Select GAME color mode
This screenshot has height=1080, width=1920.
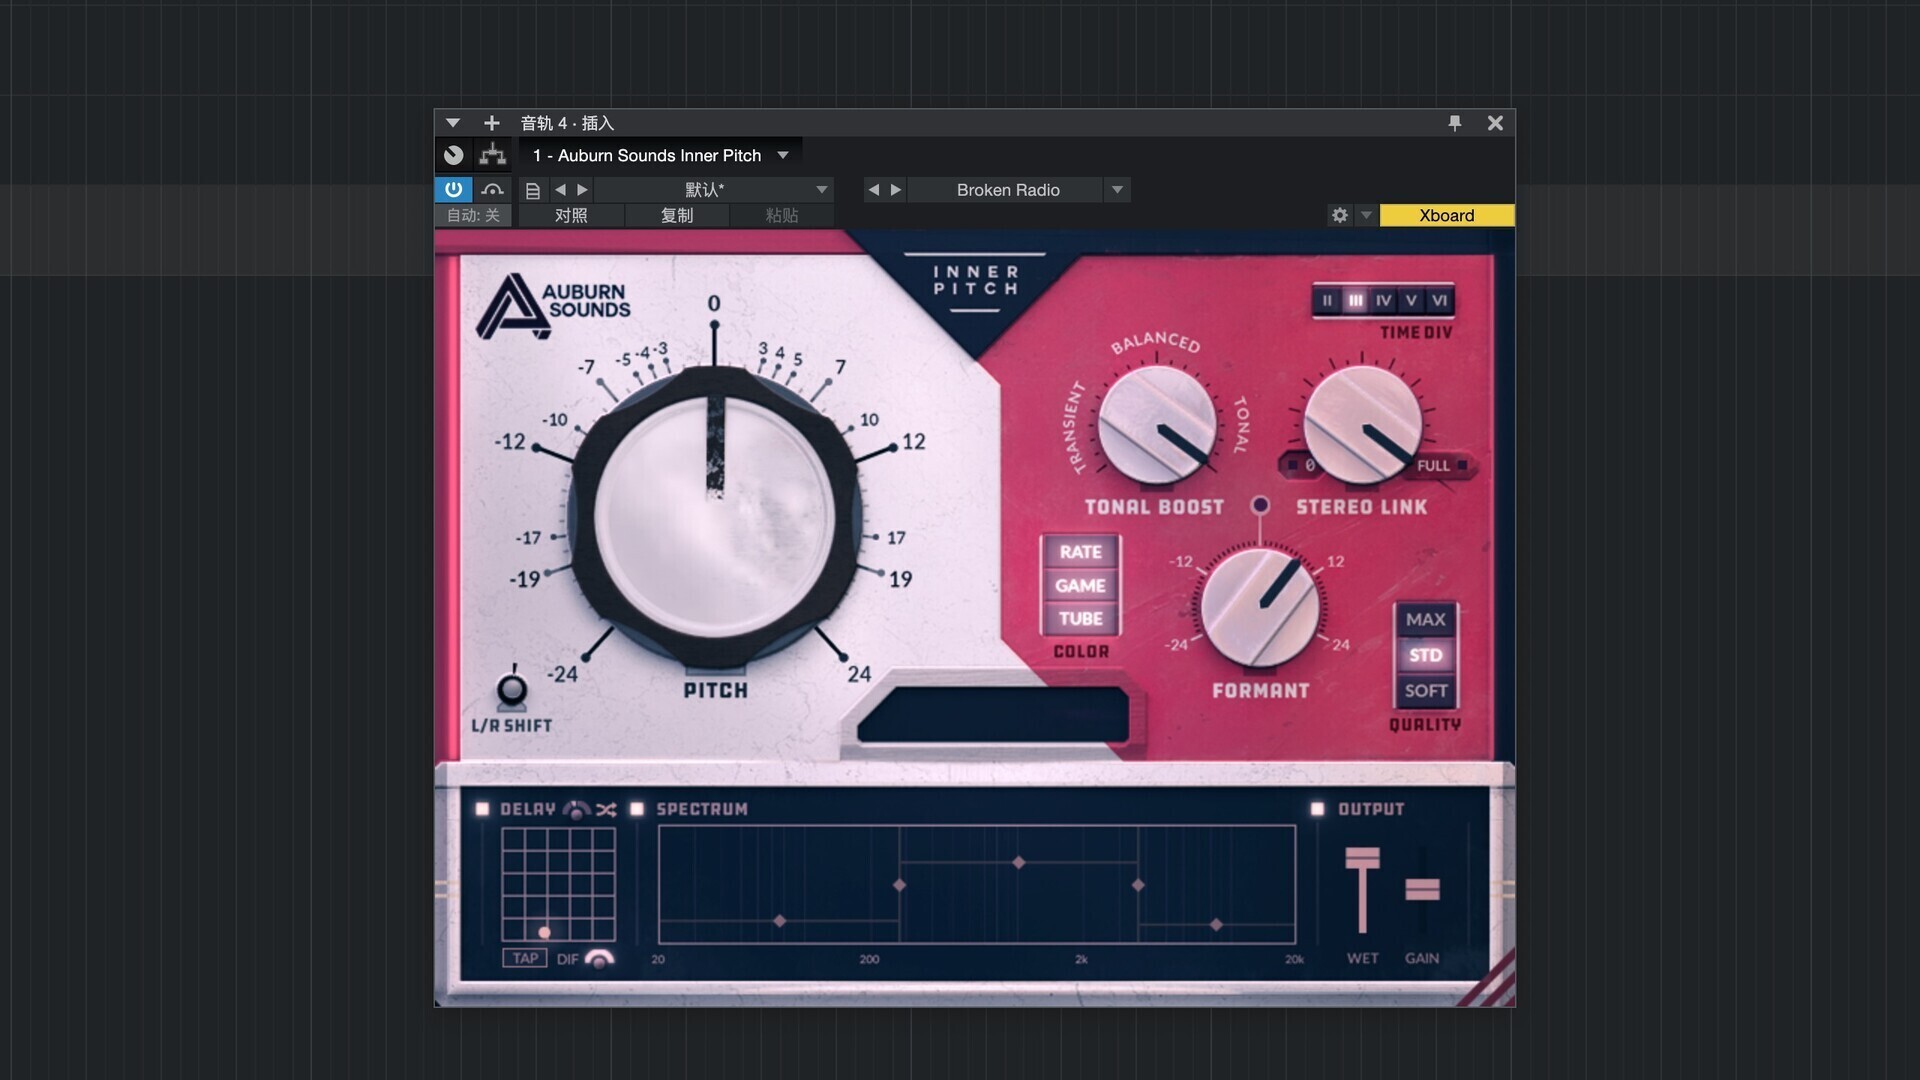[1080, 585]
